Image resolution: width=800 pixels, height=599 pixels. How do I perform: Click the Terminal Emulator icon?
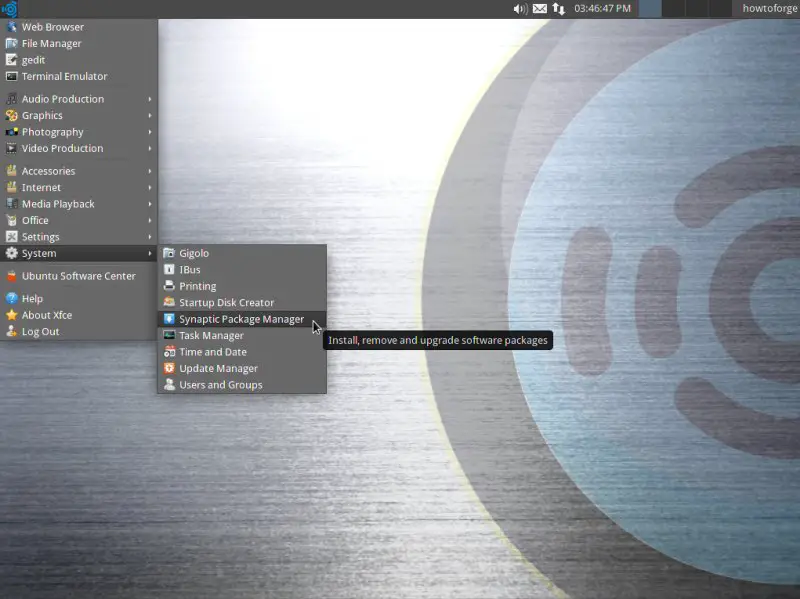coord(11,76)
